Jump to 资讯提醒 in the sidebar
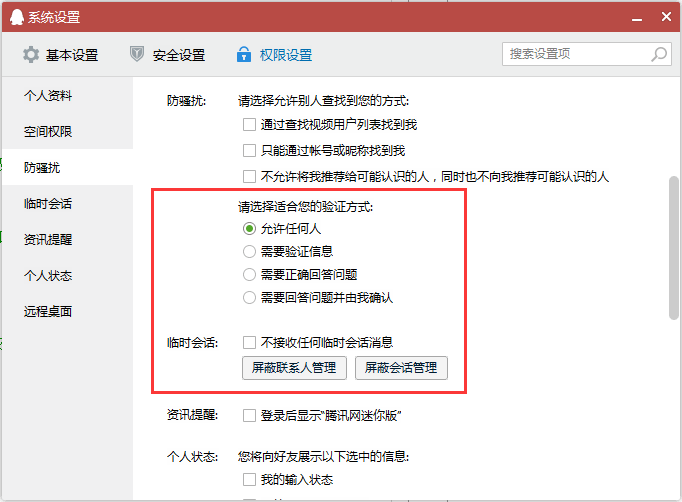Screen dimensions: 682x502 67,240
